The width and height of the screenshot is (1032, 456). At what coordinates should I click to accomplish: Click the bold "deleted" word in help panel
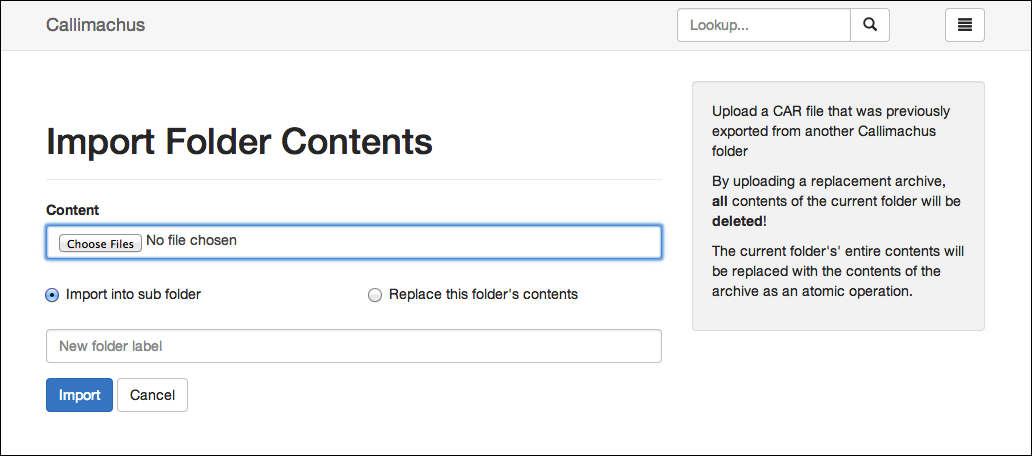tap(736, 221)
